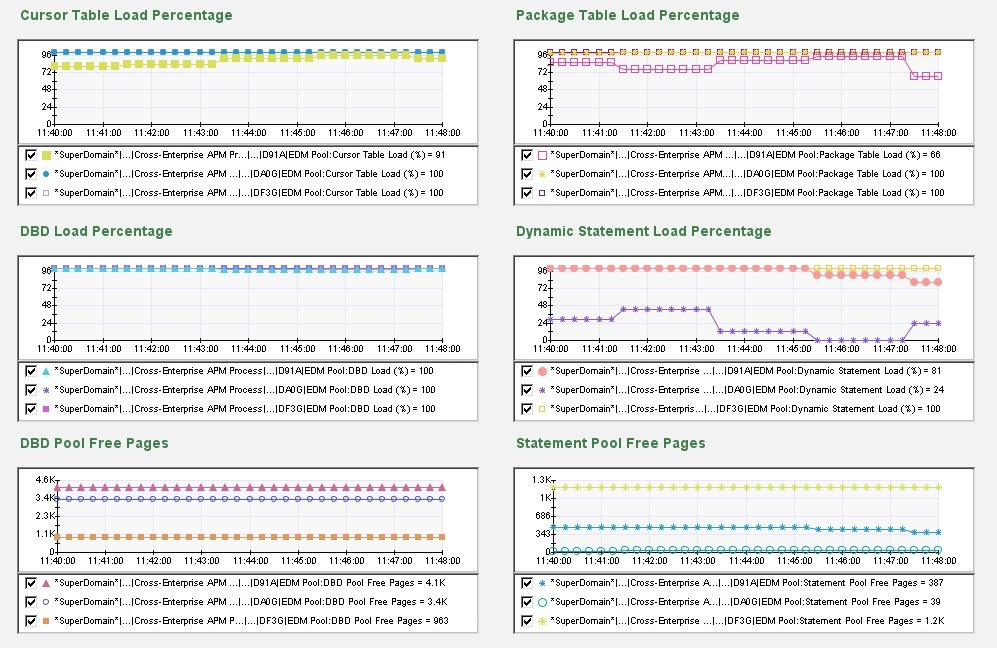Select the DBD Load Percentage heading
997x648 pixels.
point(96,231)
